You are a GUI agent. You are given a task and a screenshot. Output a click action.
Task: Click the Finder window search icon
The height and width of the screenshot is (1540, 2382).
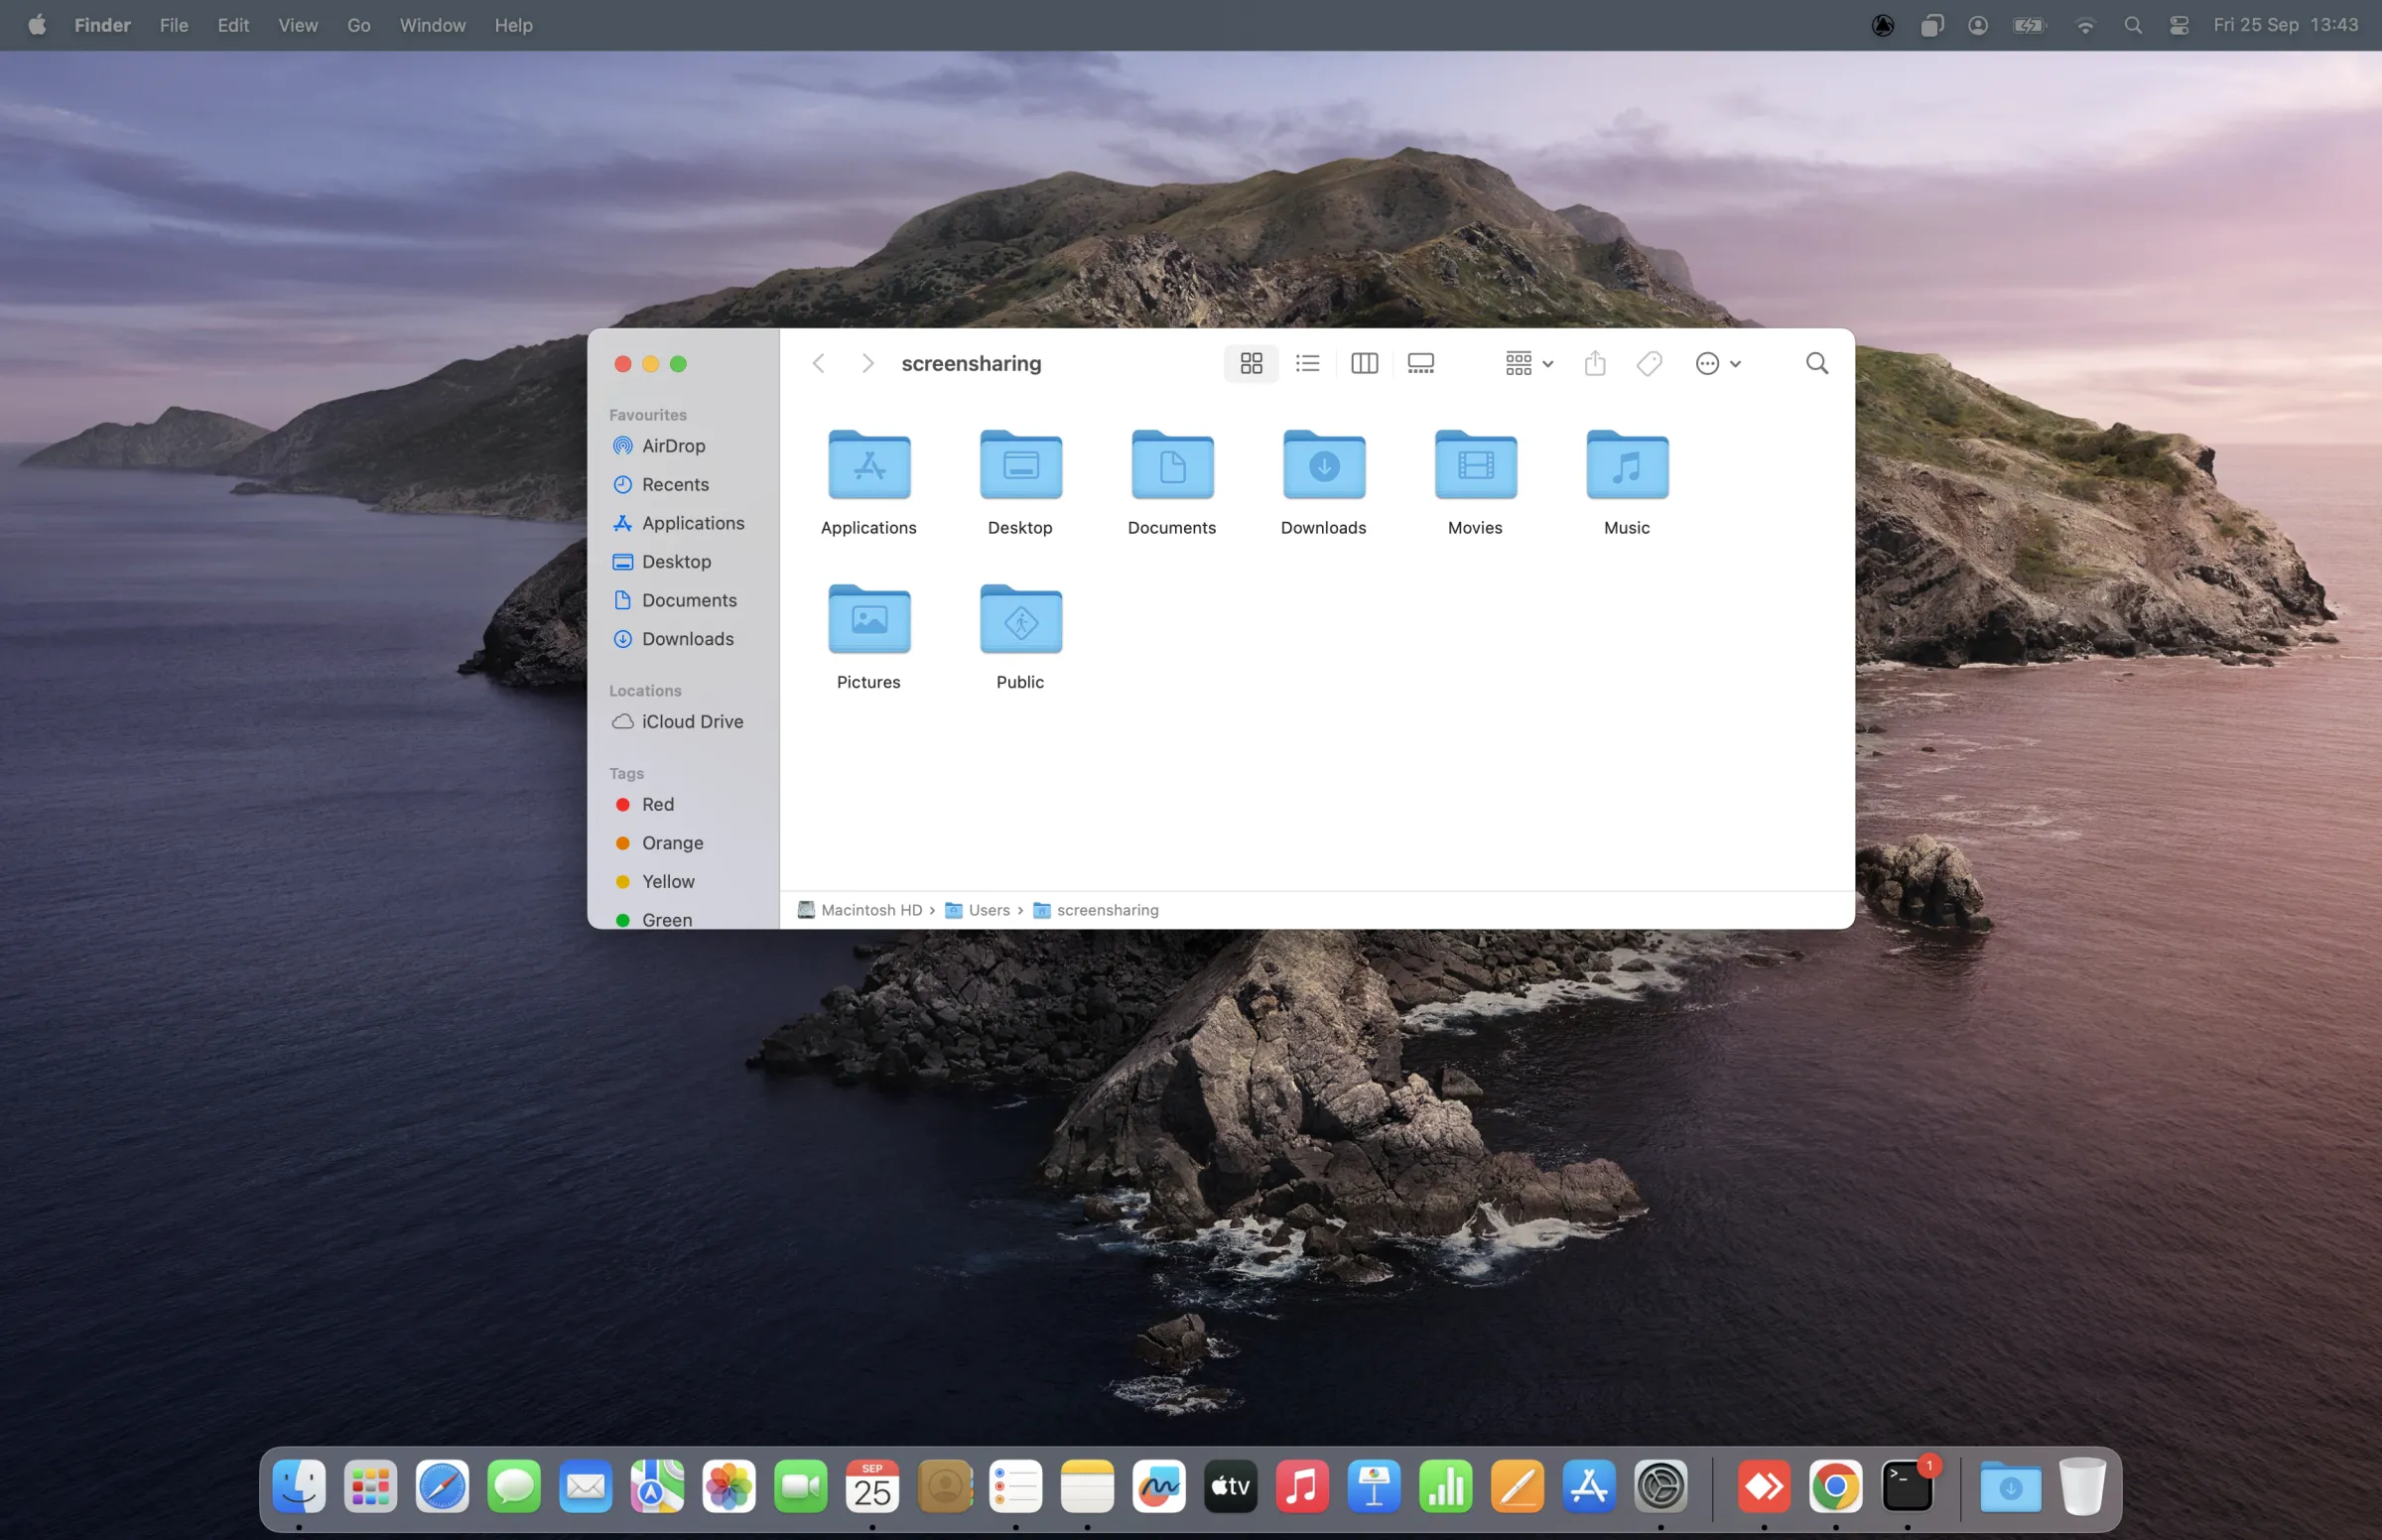tap(1817, 363)
